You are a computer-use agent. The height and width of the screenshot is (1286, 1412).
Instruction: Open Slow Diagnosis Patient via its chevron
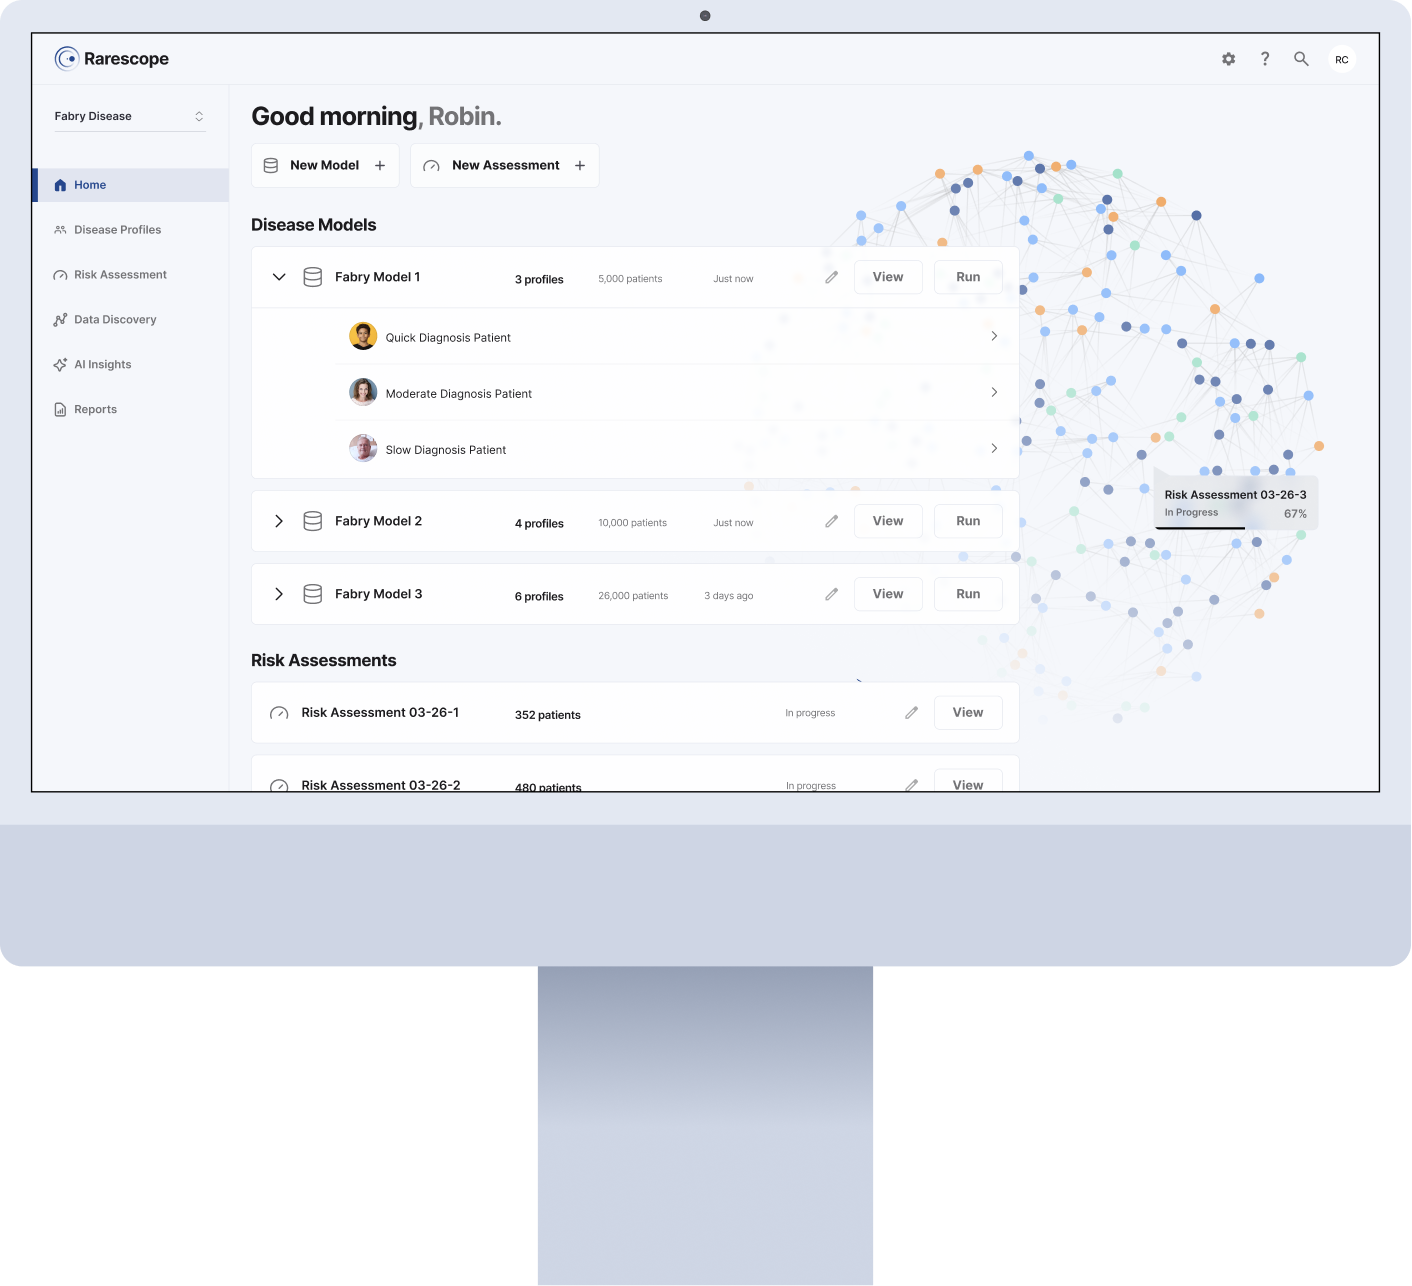pos(994,448)
